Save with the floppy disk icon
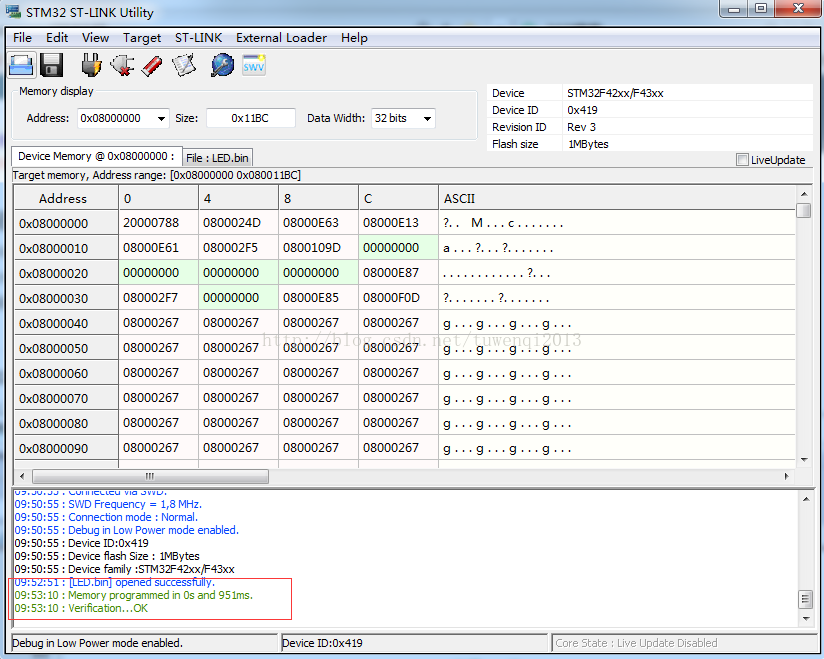 click(52, 66)
